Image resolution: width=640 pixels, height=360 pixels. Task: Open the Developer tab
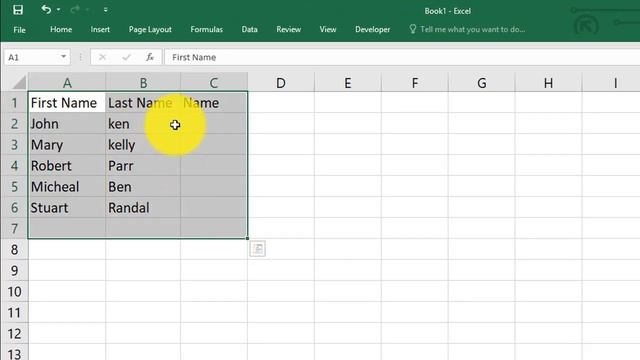click(372, 29)
